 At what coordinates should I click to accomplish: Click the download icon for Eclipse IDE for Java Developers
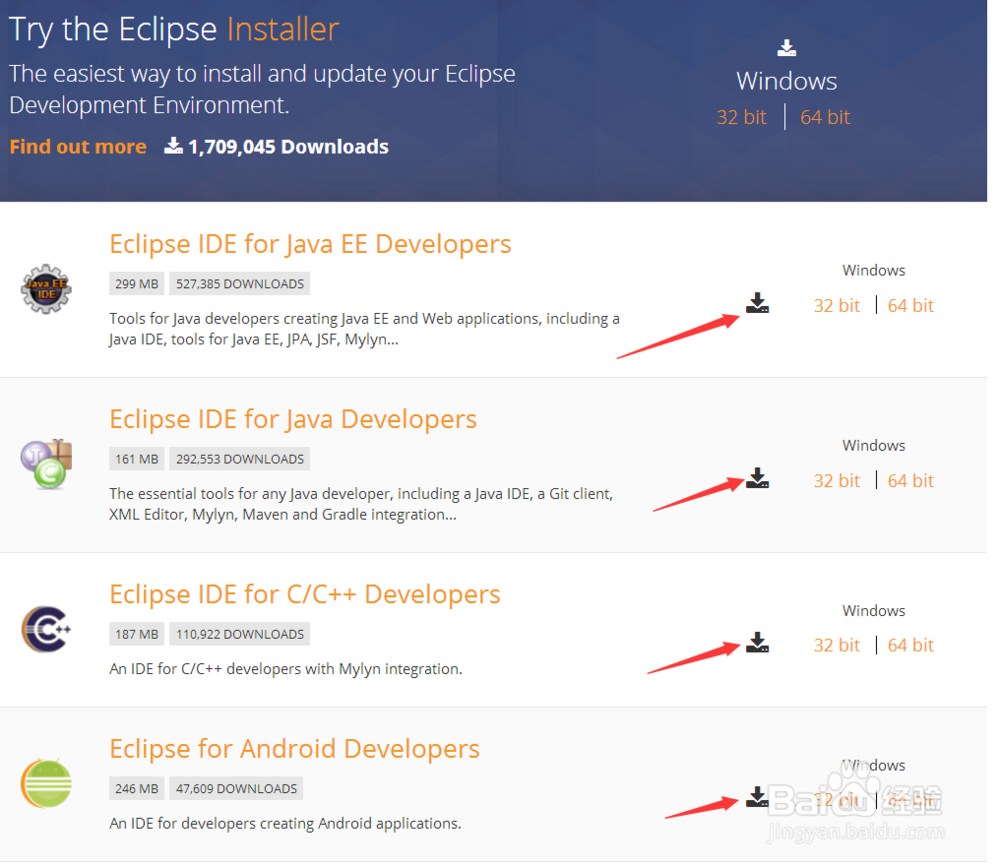point(757,478)
